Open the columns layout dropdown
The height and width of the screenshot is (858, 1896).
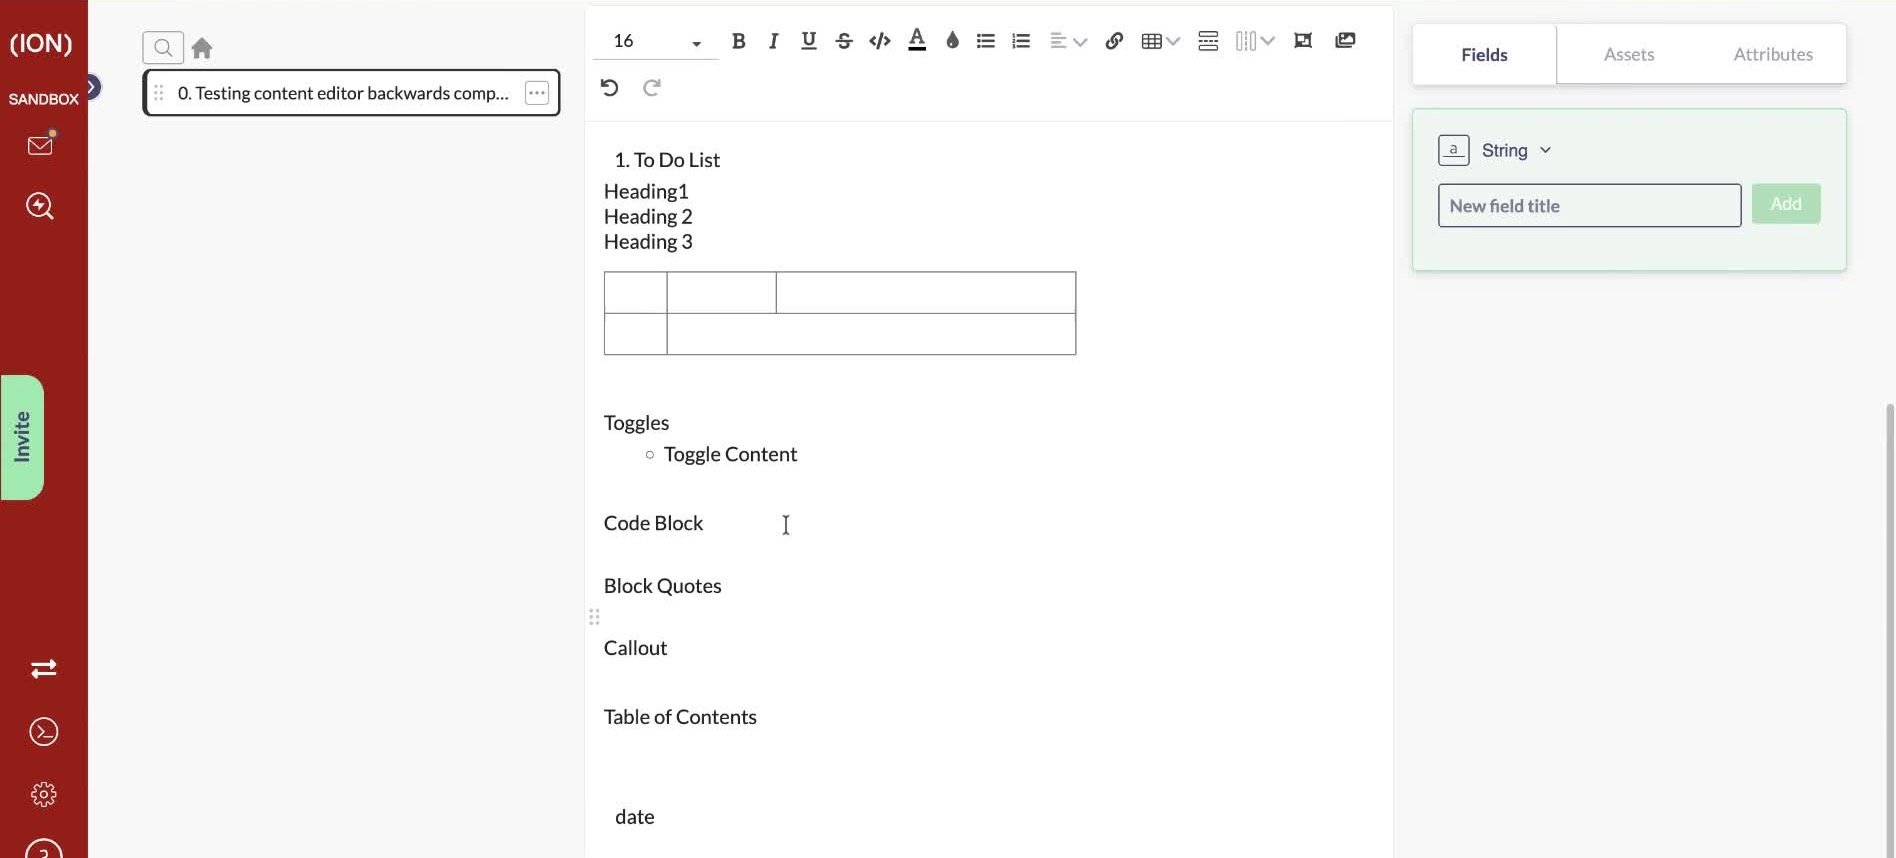click(x=1254, y=41)
